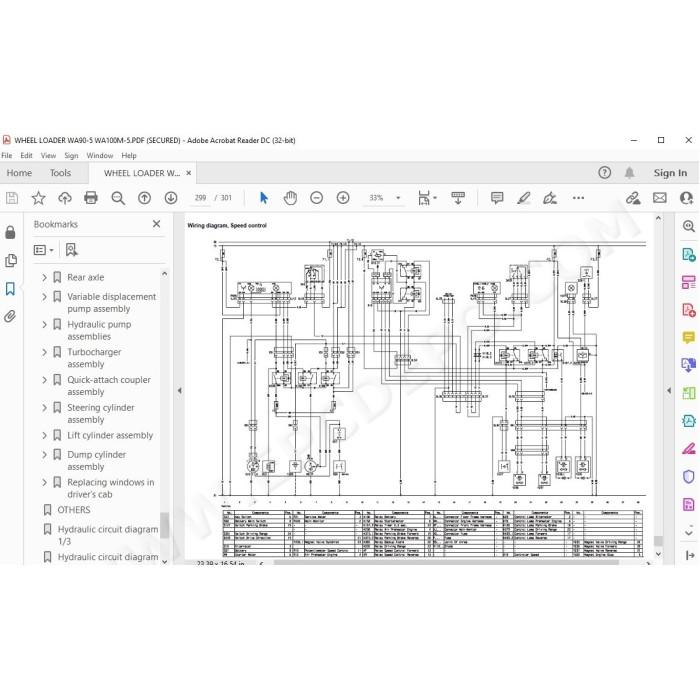Expand Turbocharger assembly bookmark

[44, 352]
